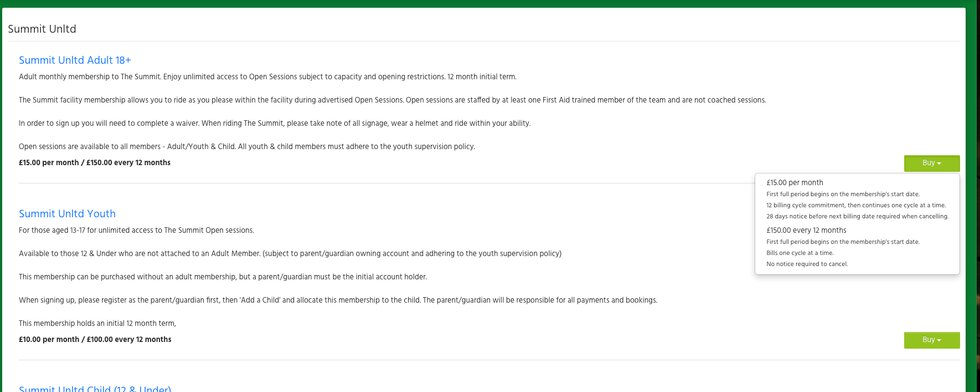980x392 pixels.
Task: Click the Buy button for Adult 18+ membership
Action: [x=931, y=163]
